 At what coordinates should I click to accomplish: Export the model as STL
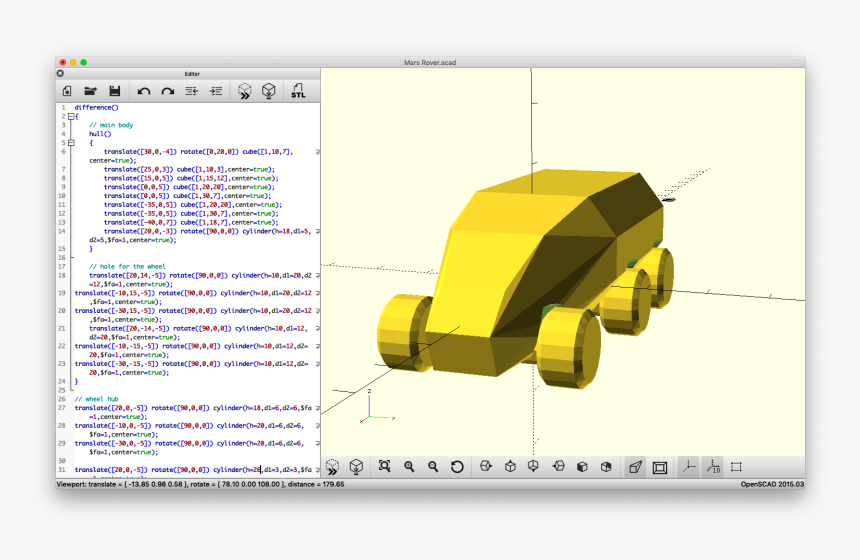point(298,91)
